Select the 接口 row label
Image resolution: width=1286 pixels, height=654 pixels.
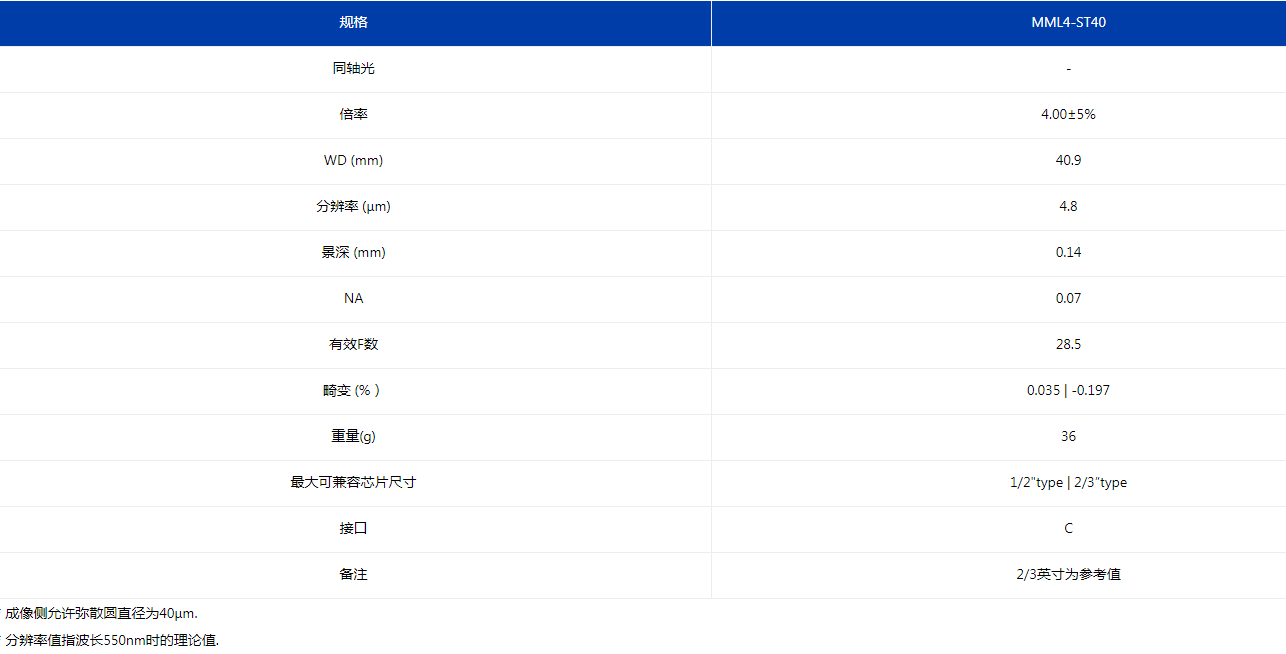(x=354, y=529)
